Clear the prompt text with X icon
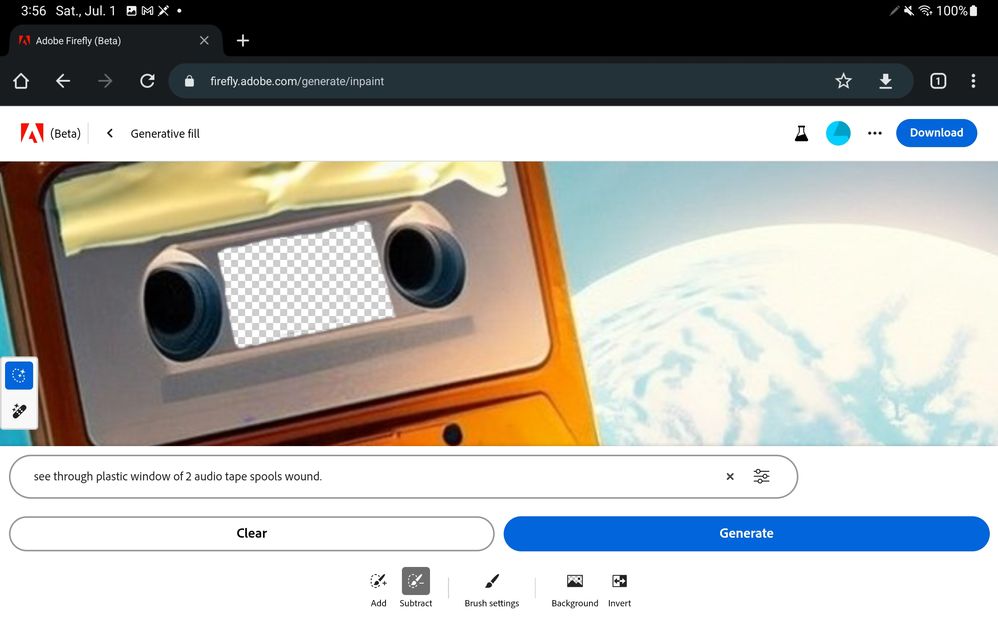The width and height of the screenshot is (998, 624). click(x=730, y=476)
